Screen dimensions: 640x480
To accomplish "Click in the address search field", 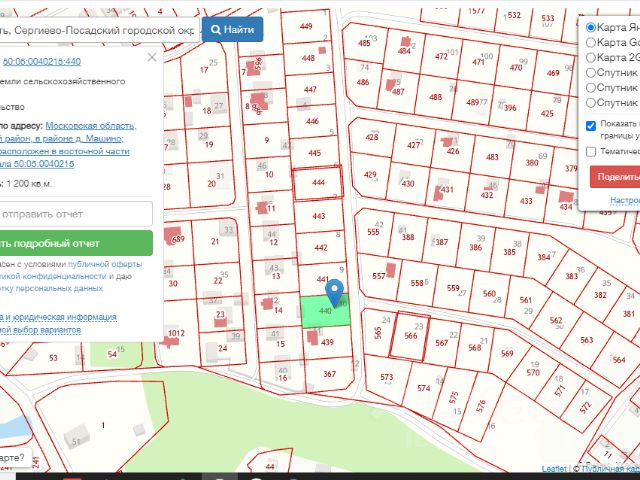I will pyautogui.click(x=98, y=30).
